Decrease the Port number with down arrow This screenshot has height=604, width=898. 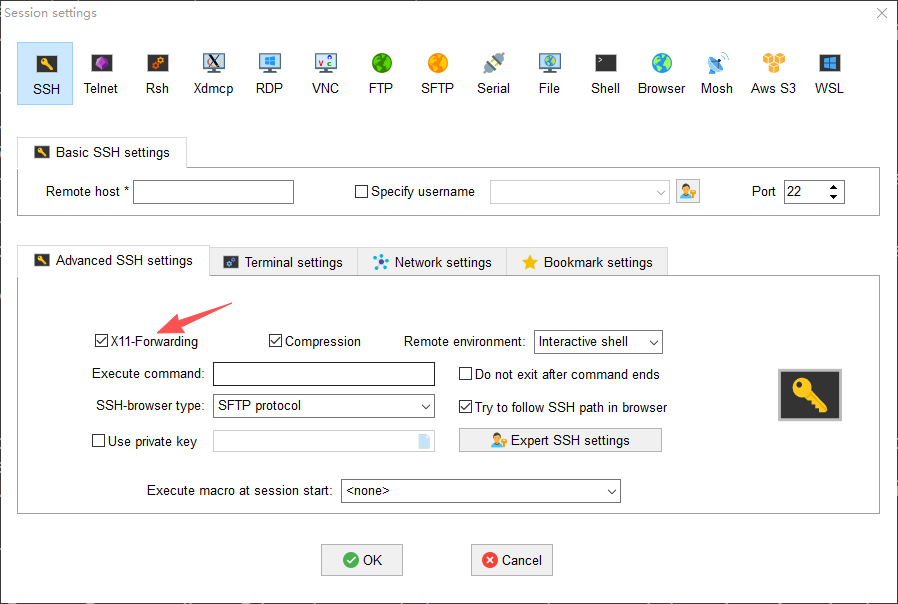[833, 197]
